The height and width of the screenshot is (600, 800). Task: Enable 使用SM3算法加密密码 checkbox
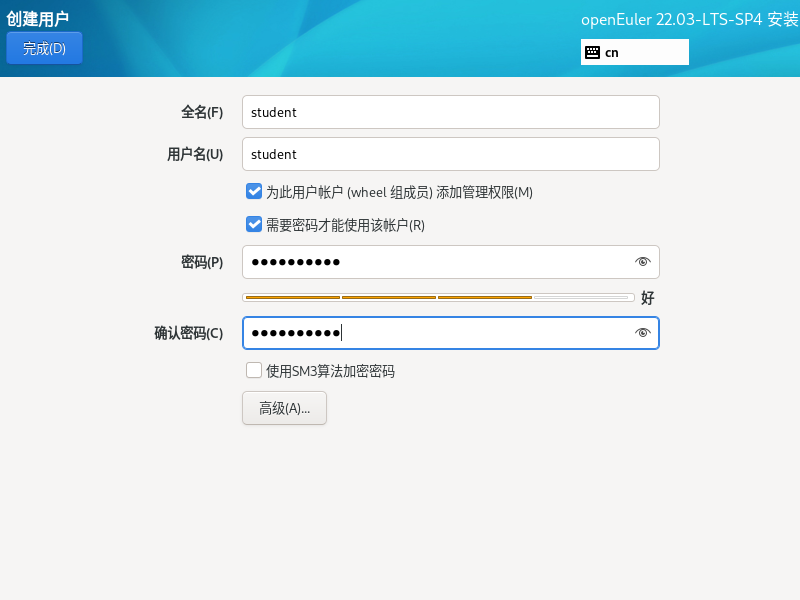click(x=254, y=370)
